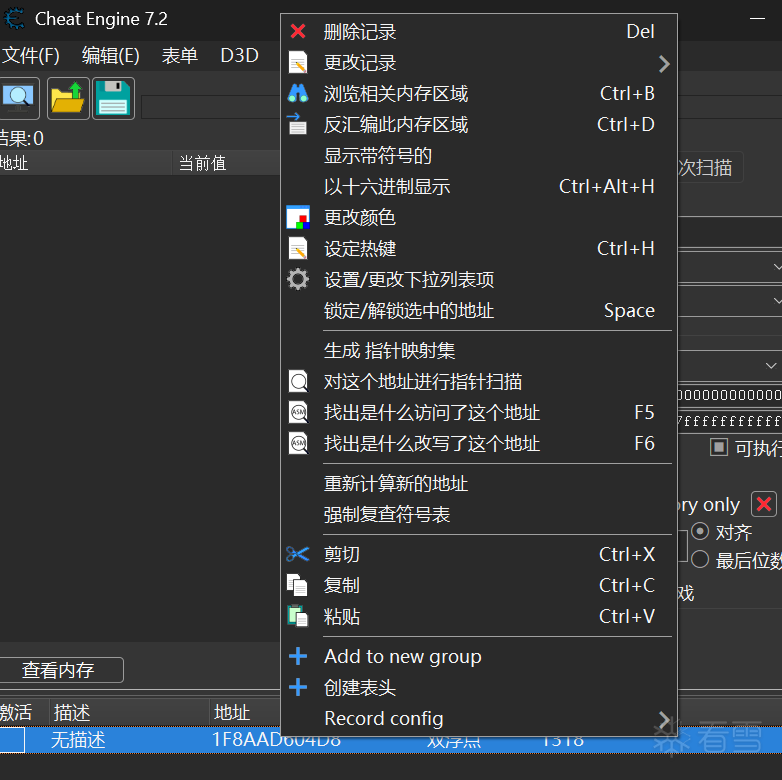Choose 生成 指针映射集 menu item

479,351
